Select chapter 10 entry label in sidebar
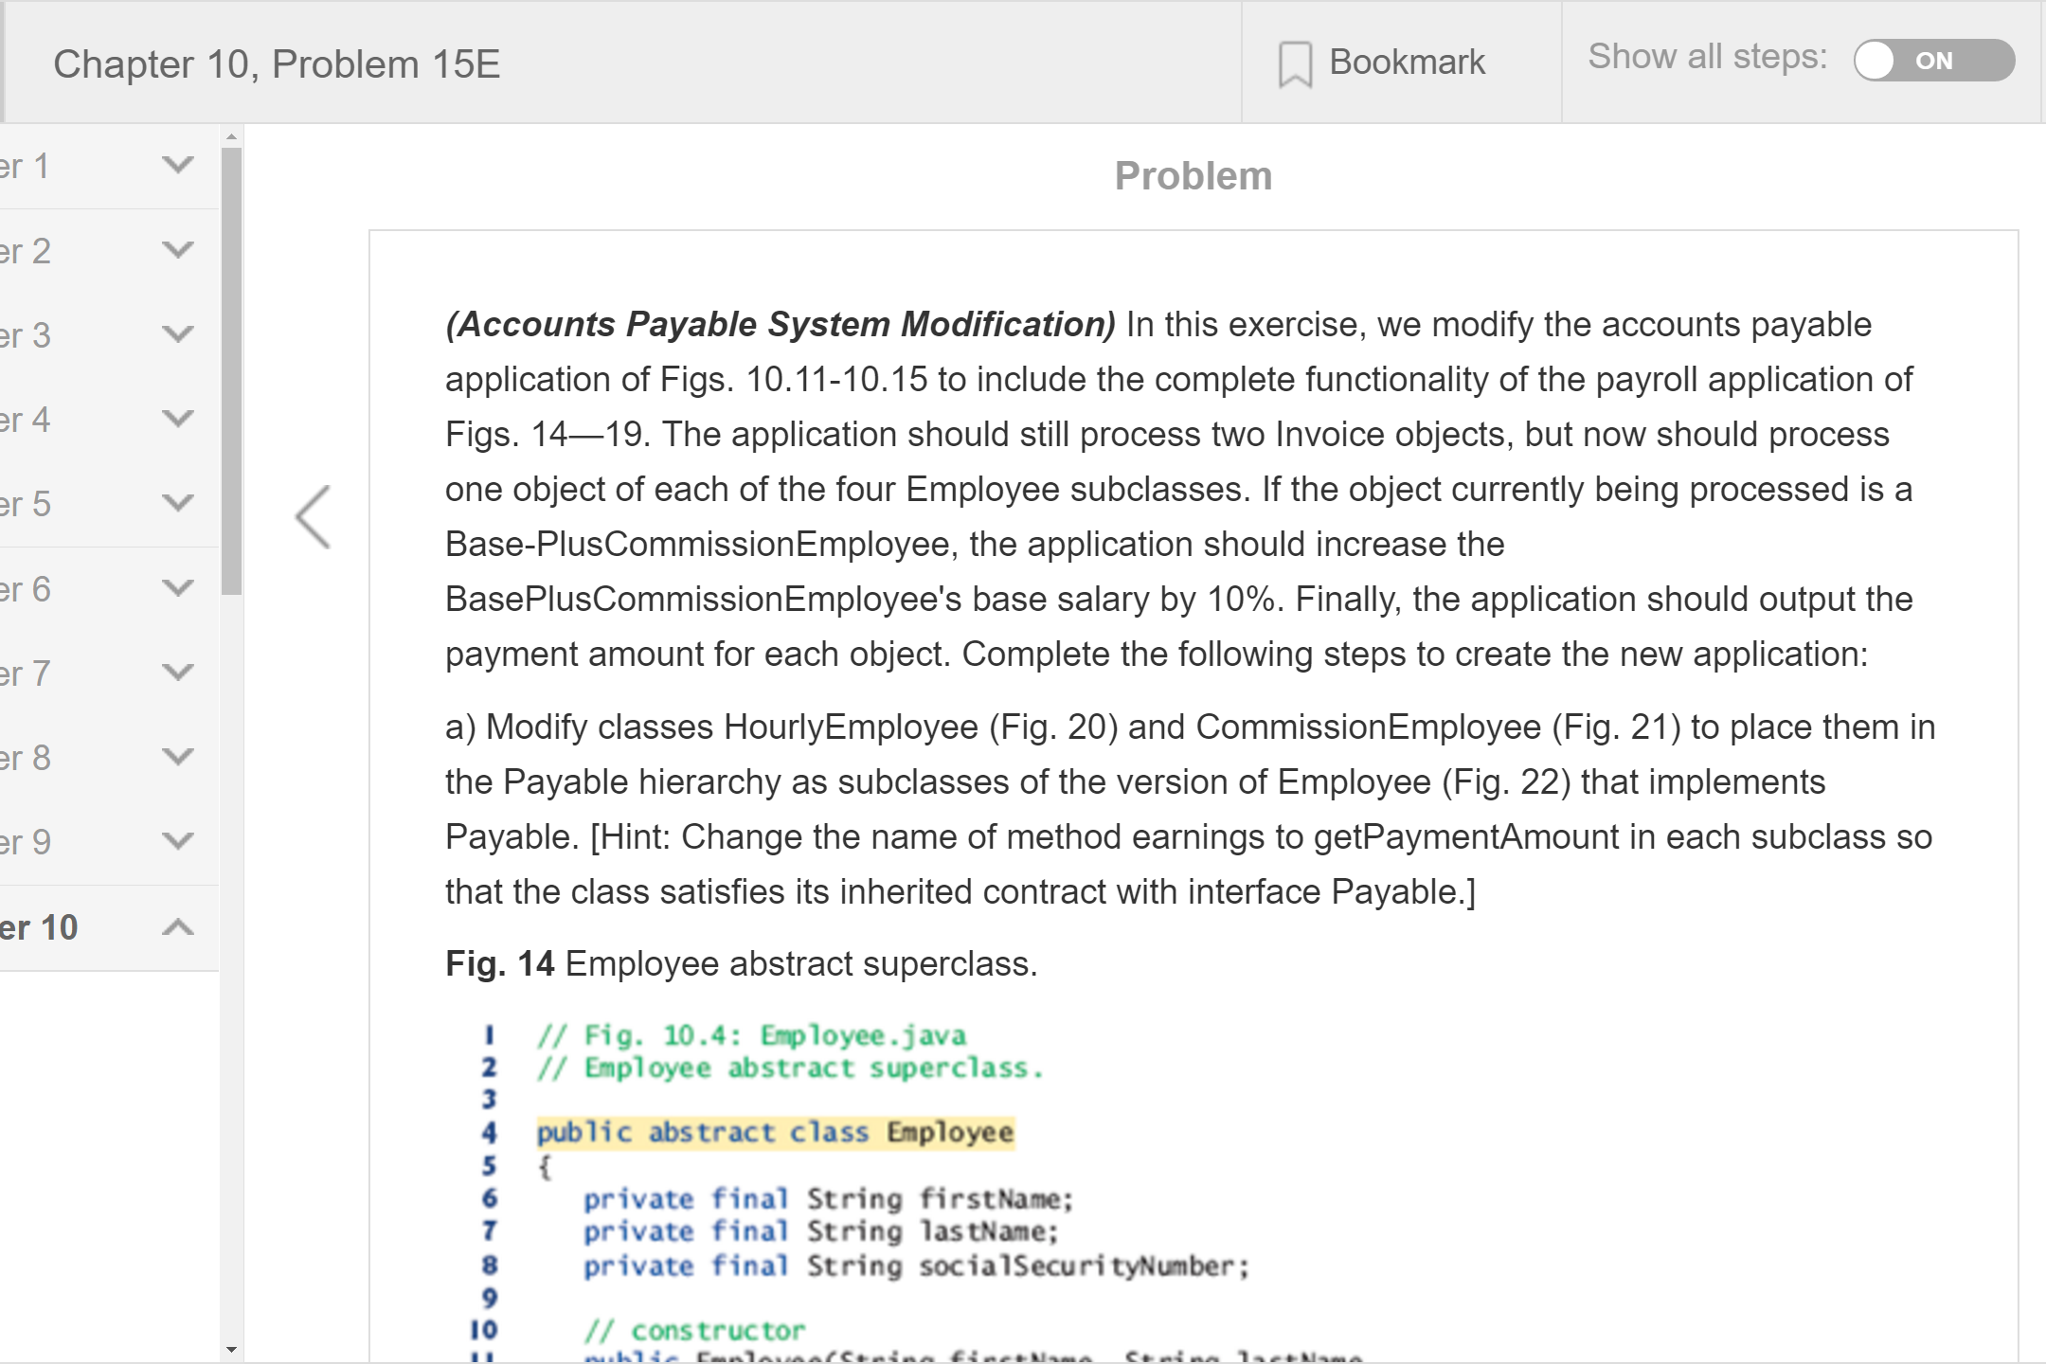 pos(39,928)
